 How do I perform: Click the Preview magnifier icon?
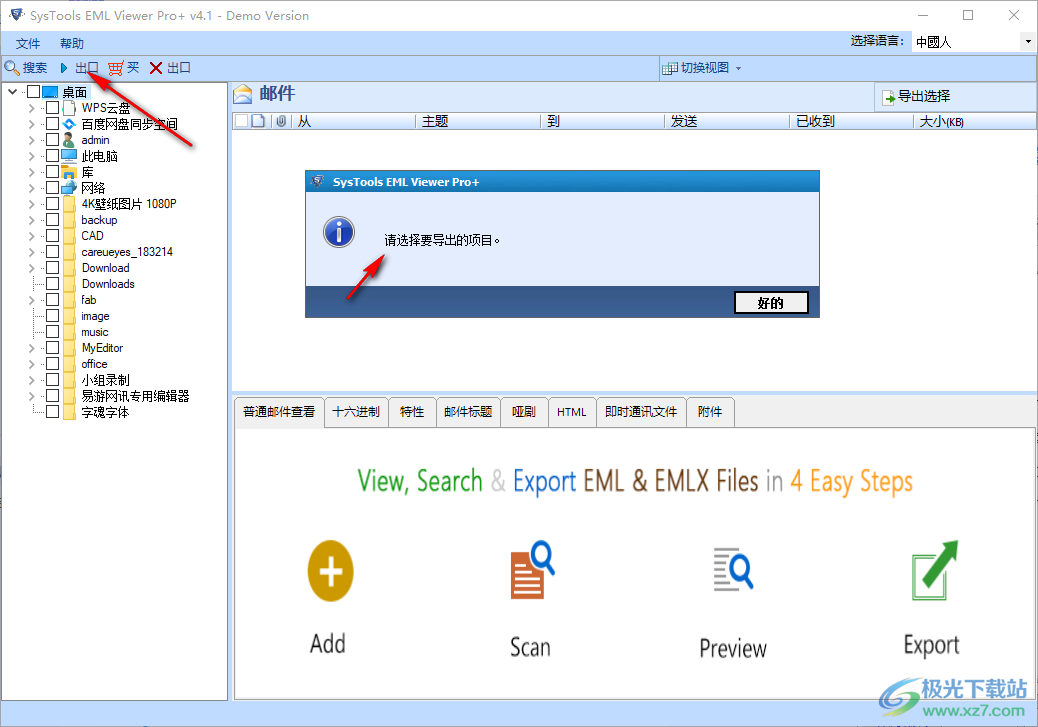tap(733, 569)
